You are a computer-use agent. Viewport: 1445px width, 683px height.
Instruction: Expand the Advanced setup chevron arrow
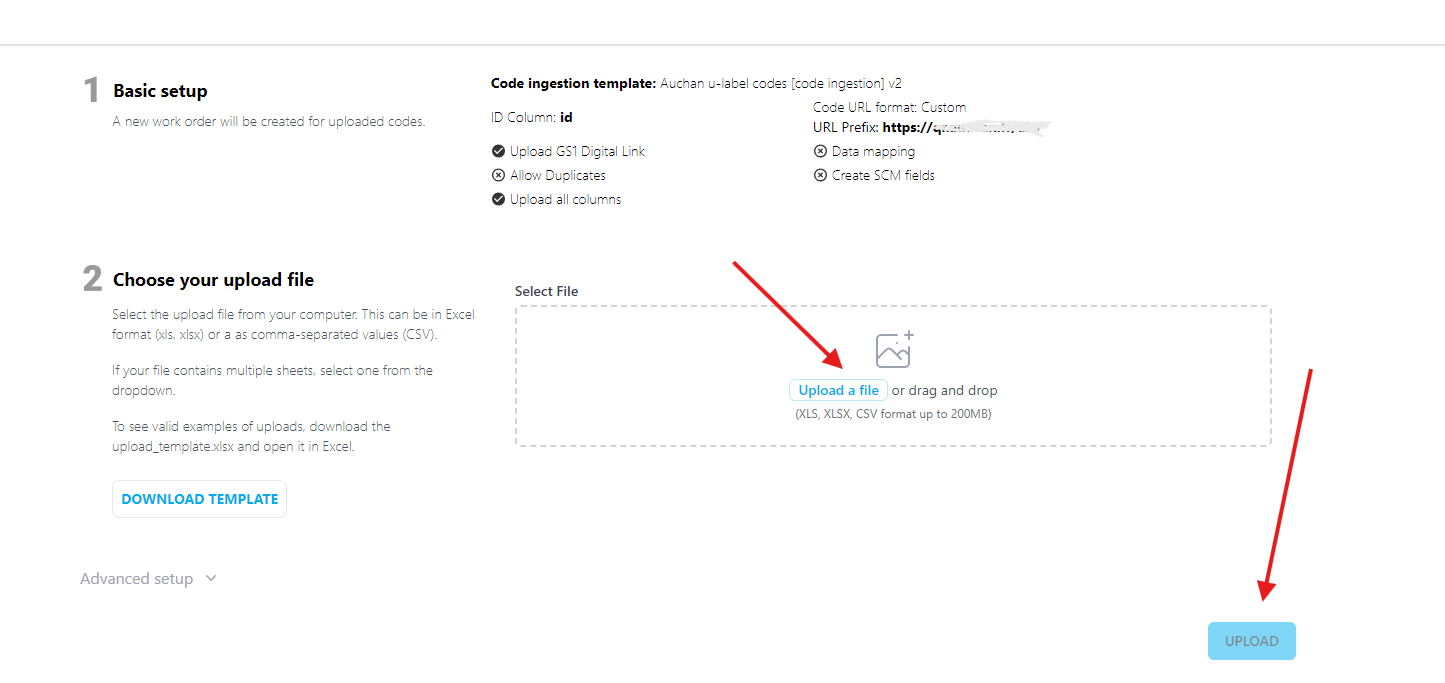coord(210,578)
